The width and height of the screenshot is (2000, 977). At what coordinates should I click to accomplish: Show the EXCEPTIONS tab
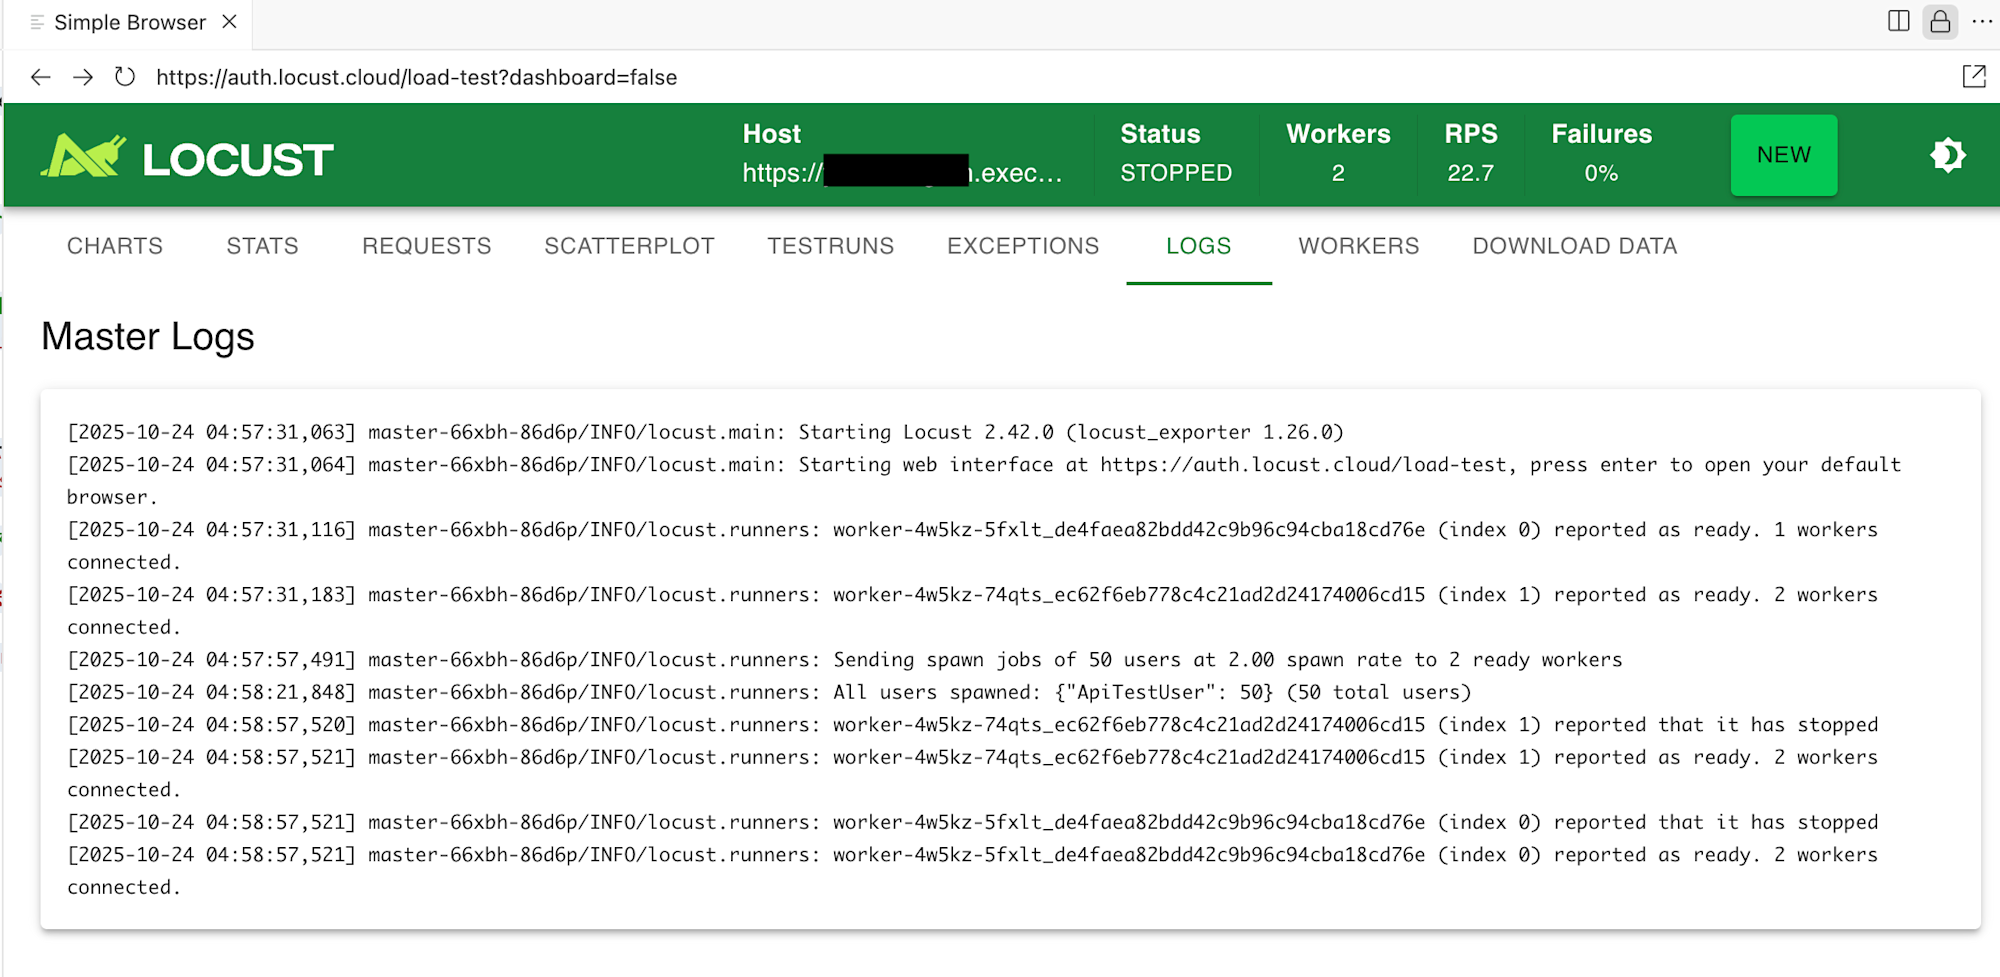click(x=1023, y=246)
